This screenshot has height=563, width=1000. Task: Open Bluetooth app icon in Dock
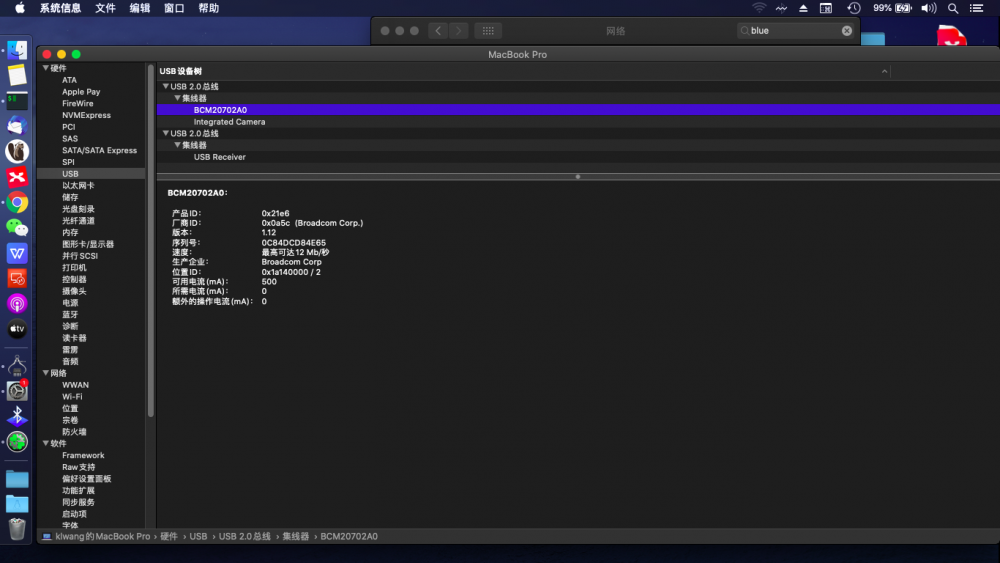[x=17, y=416]
